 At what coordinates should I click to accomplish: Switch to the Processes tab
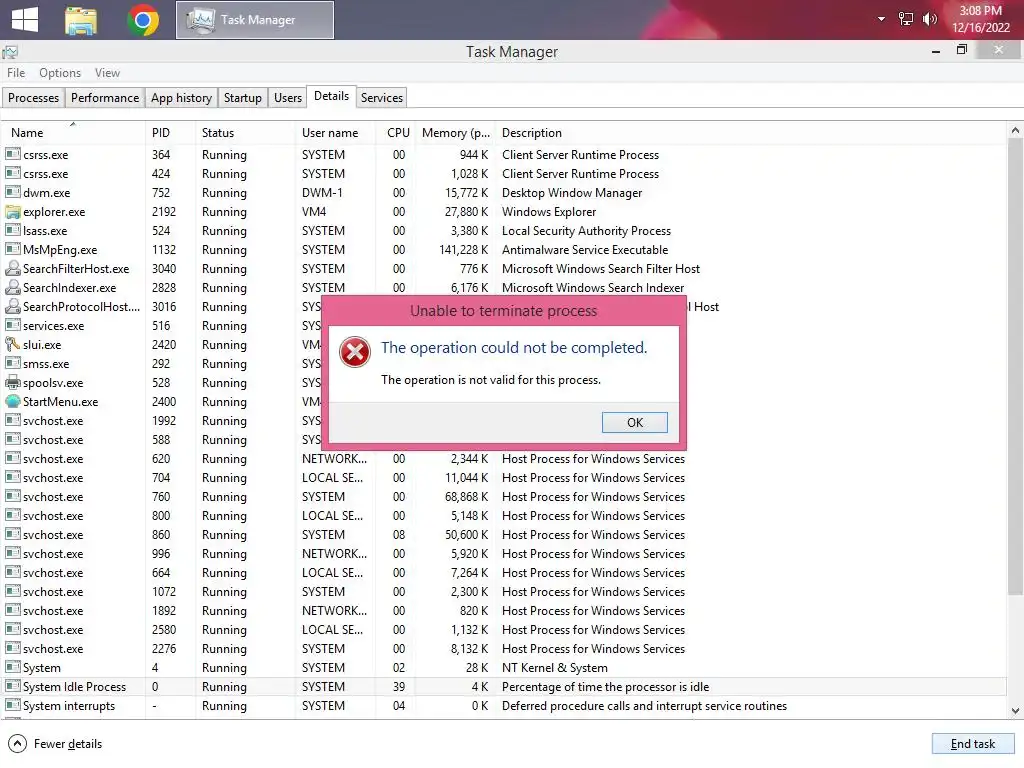pyautogui.click(x=33, y=97)
